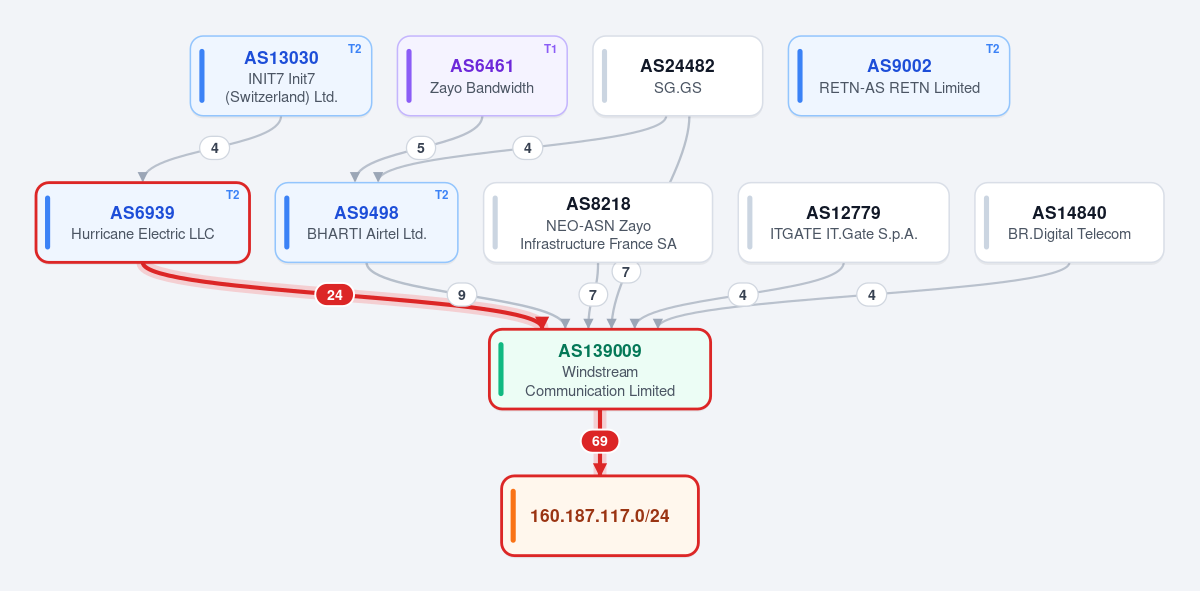Click the T1 badge on AS6461
The width and height of the screenshot is (1200, 591).
point(550,48)
